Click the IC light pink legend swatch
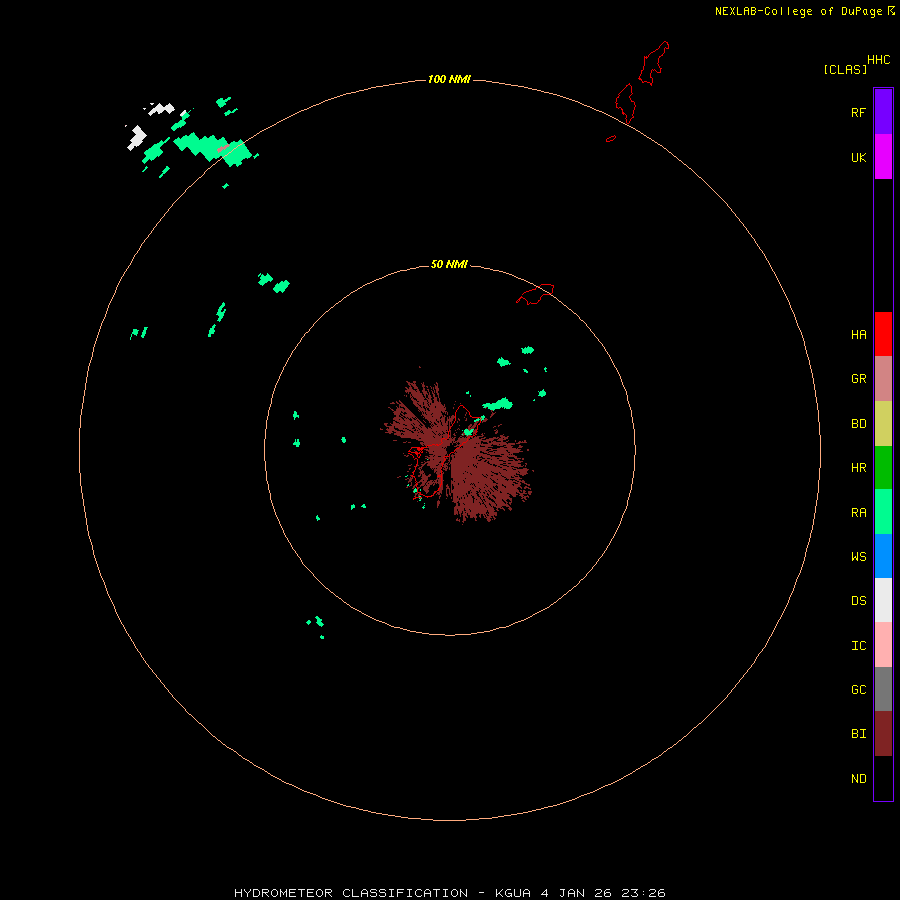900x900 pixels. (883, 645)
